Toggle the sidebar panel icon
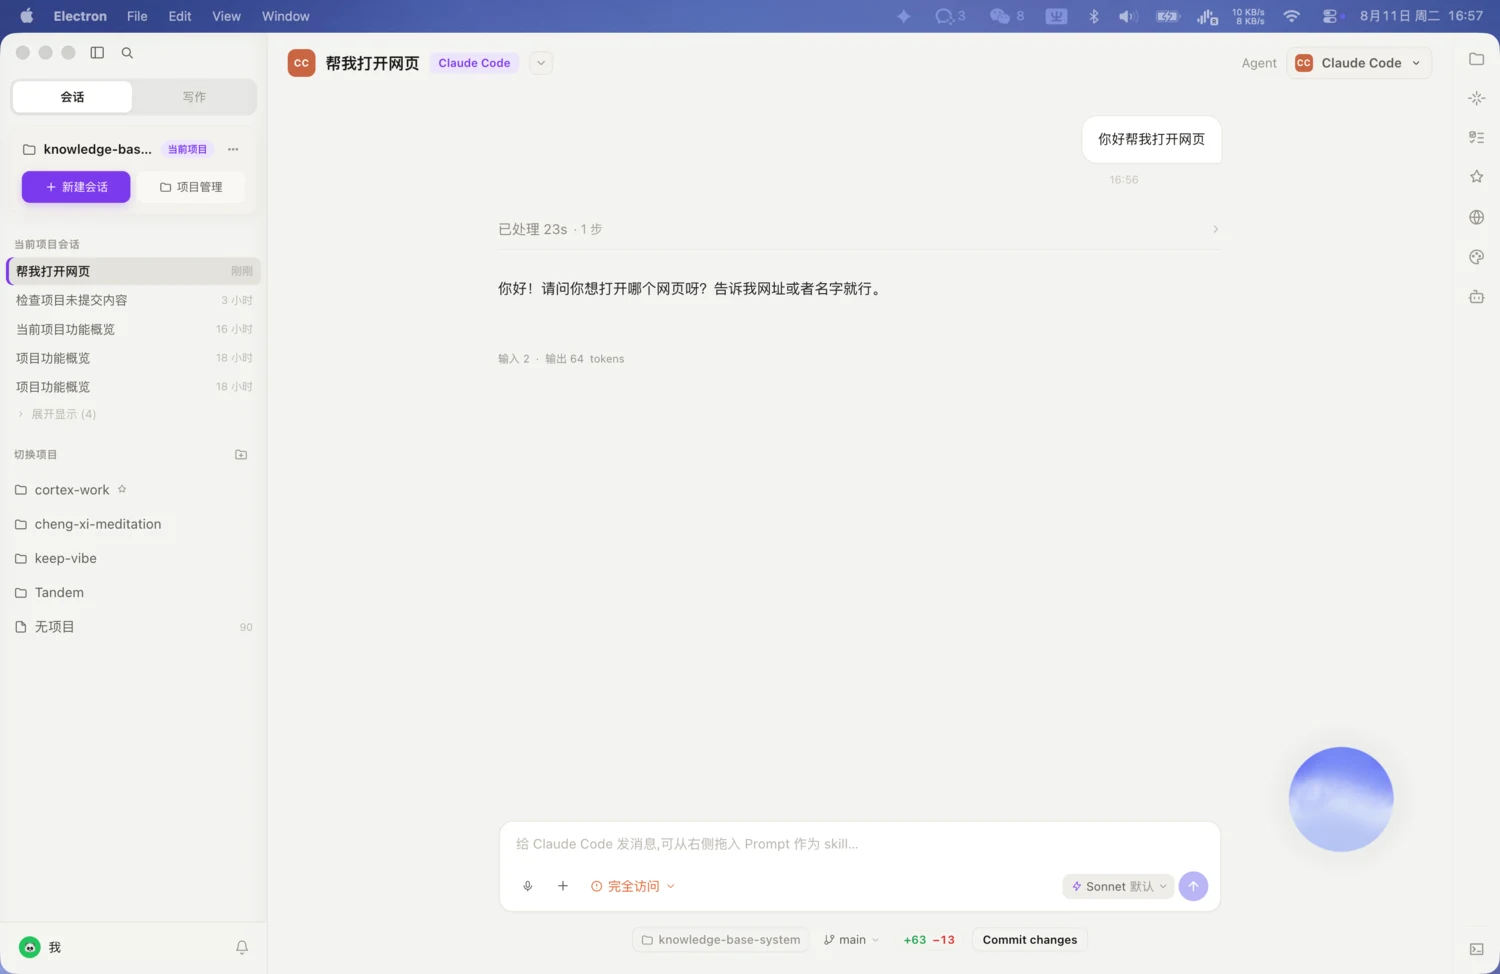1500x974 pixels. coord(97,53)
